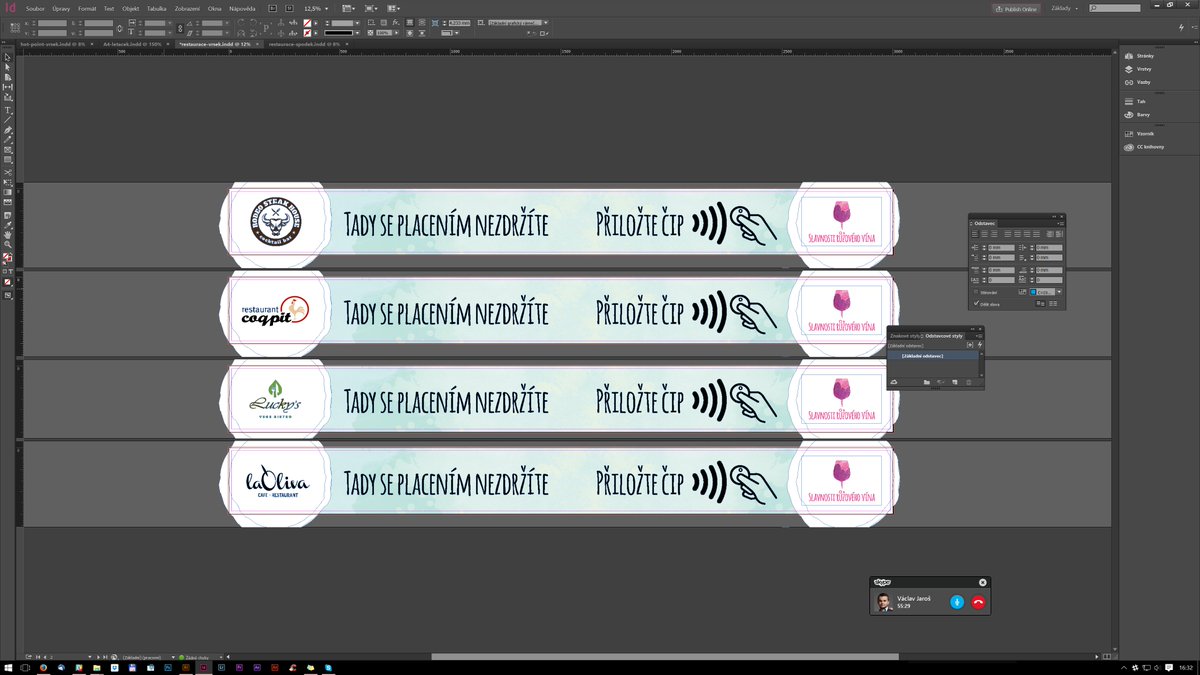Open the Základy workspace dropdown
1200x675 pixels.
[x=1065, y=8]
